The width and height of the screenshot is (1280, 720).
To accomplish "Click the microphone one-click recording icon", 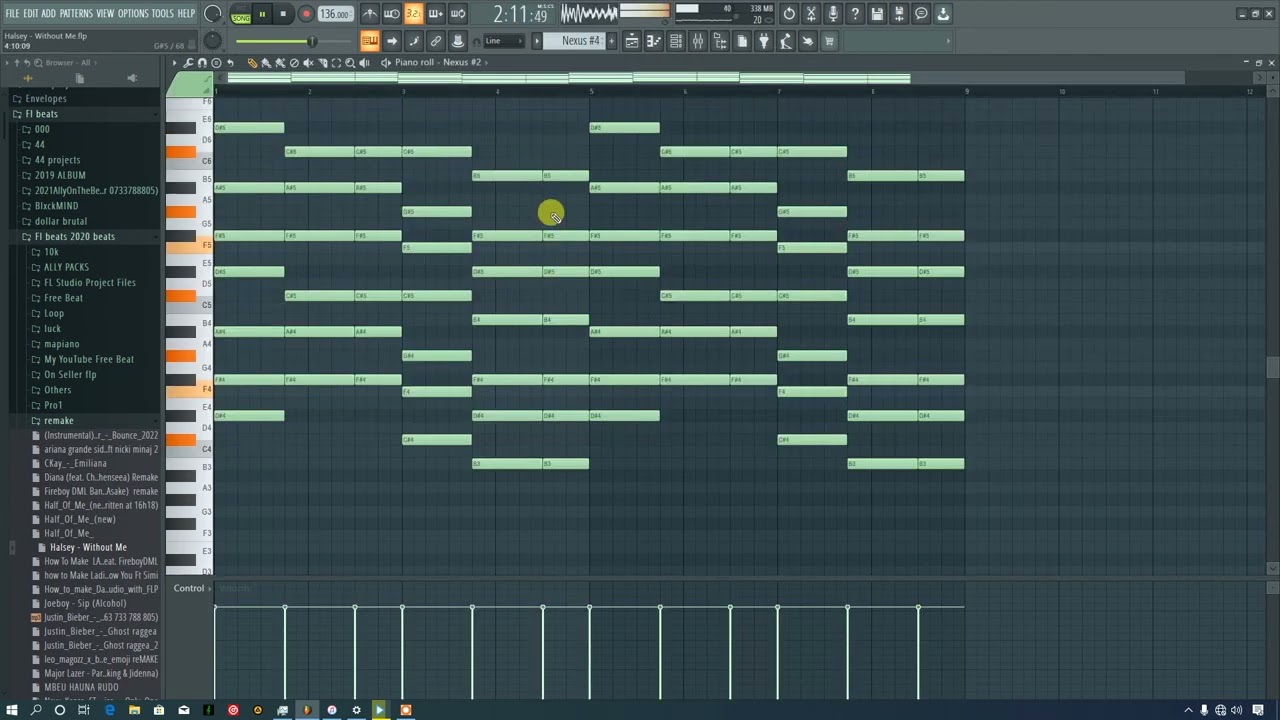I will click(x=833, y=14).
